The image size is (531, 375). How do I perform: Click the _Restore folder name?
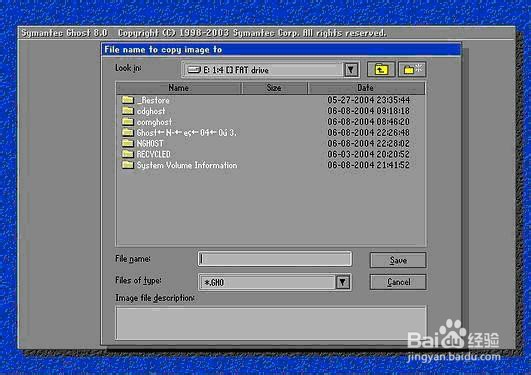[153, 100]
